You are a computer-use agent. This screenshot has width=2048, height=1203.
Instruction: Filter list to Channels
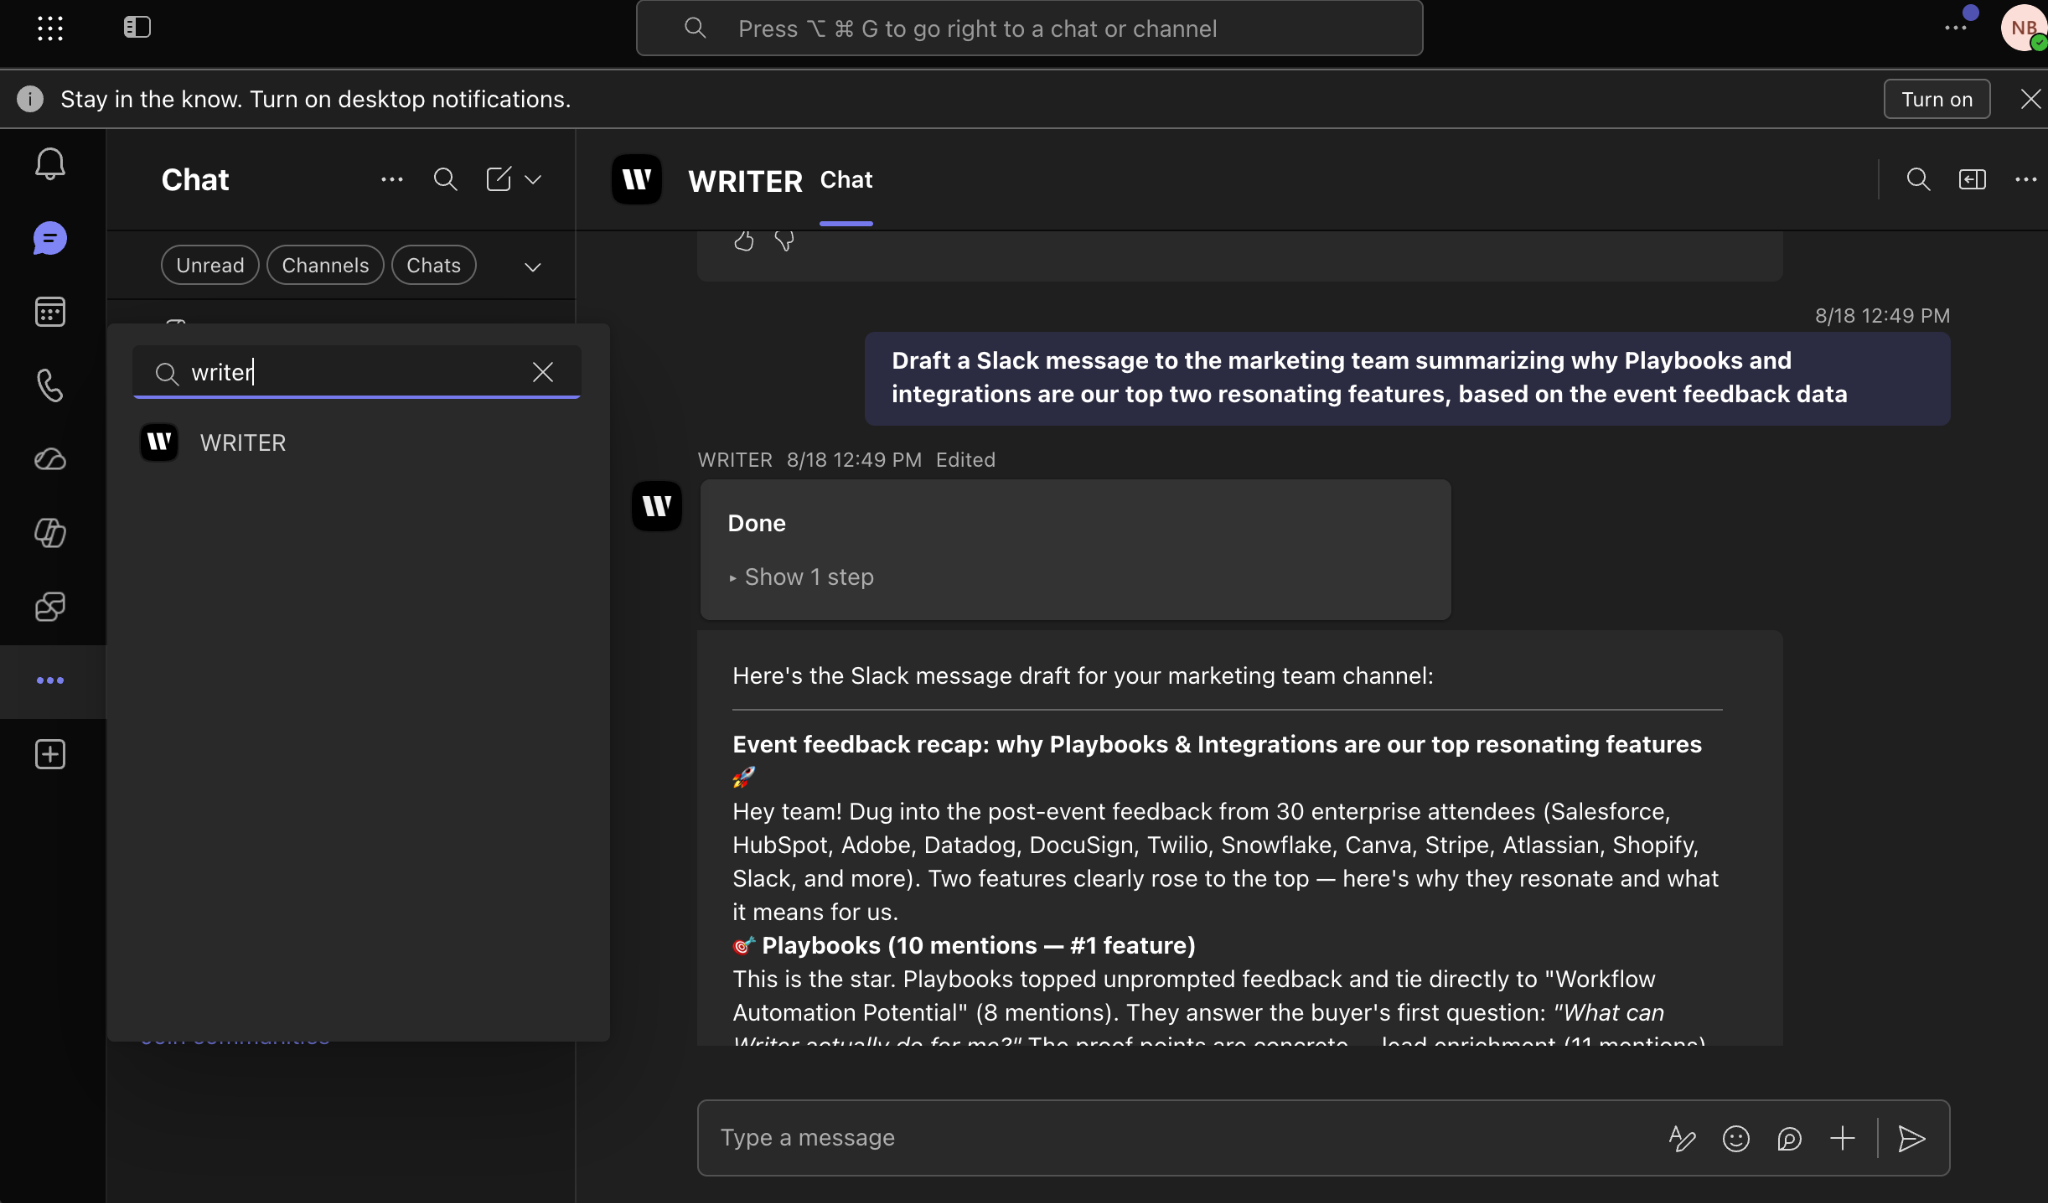325,265
